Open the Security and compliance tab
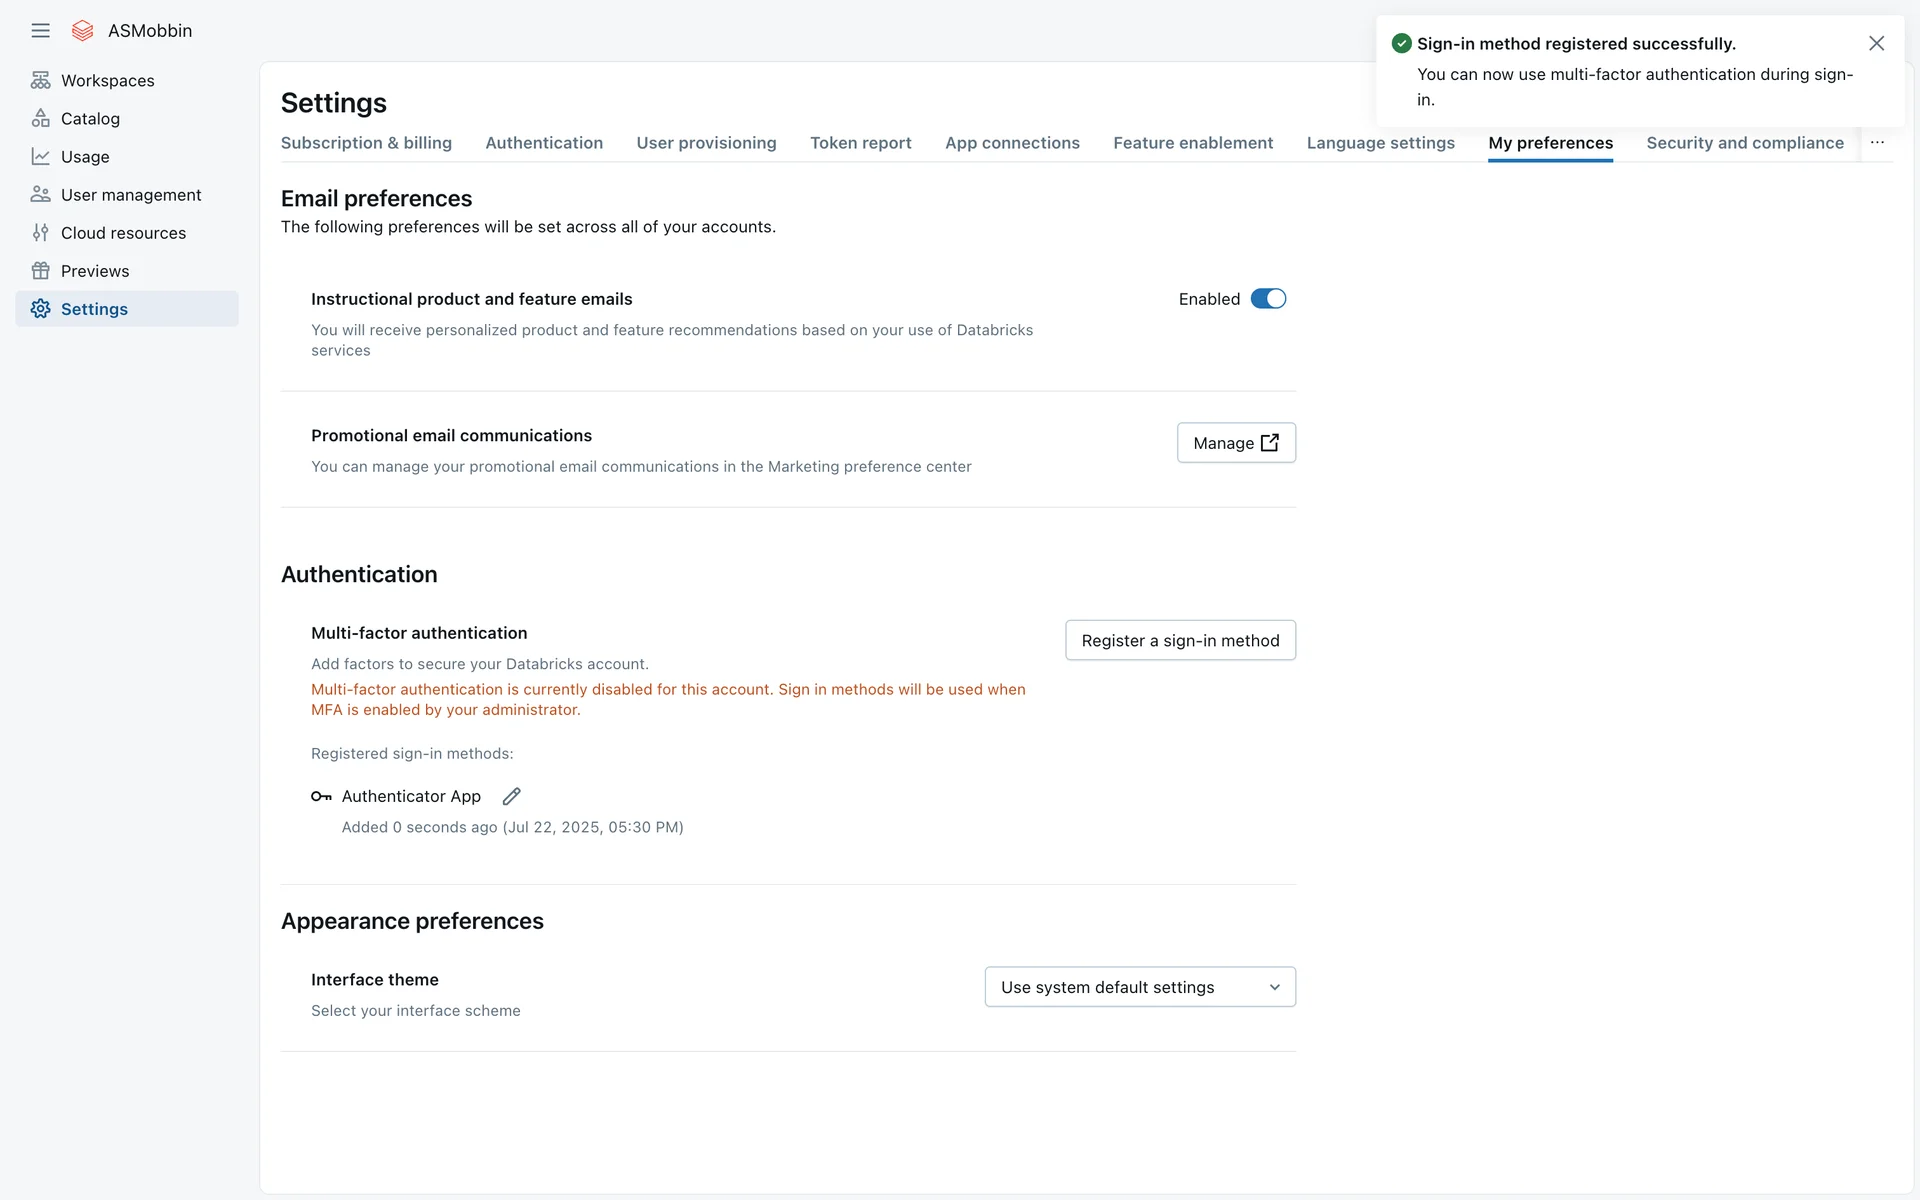This screenshot has height=1200, width=1920. (x=1744, y=143)
